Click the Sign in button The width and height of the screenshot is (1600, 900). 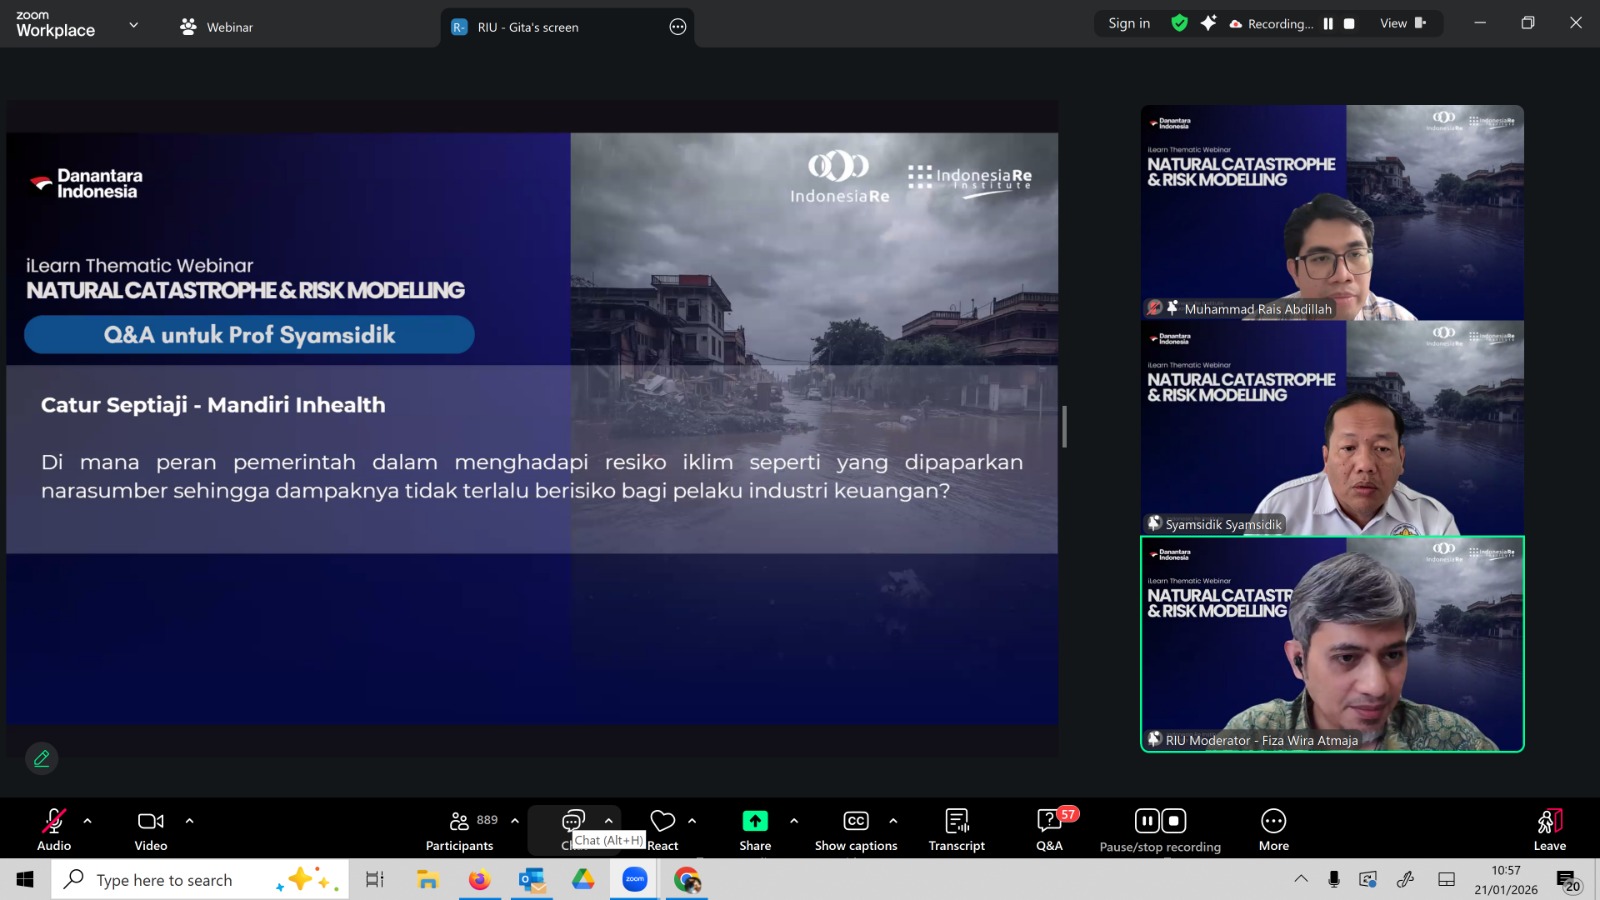pos(1129,23)
